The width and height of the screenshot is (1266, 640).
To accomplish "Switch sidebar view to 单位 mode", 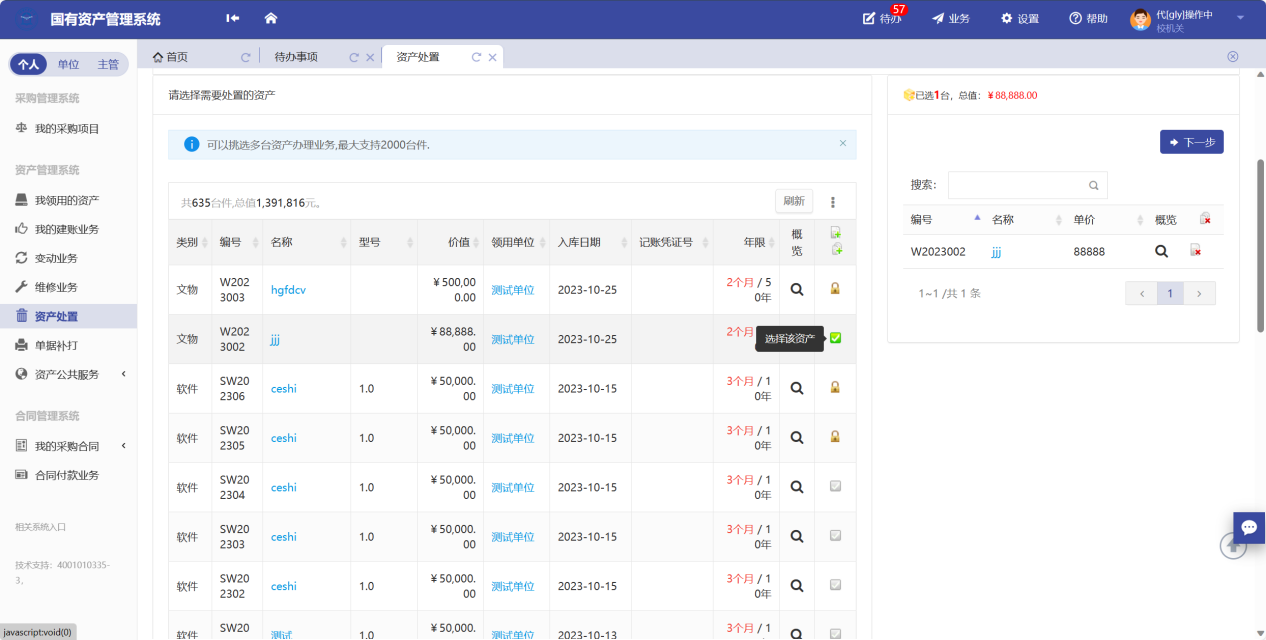I will [68, 64].
